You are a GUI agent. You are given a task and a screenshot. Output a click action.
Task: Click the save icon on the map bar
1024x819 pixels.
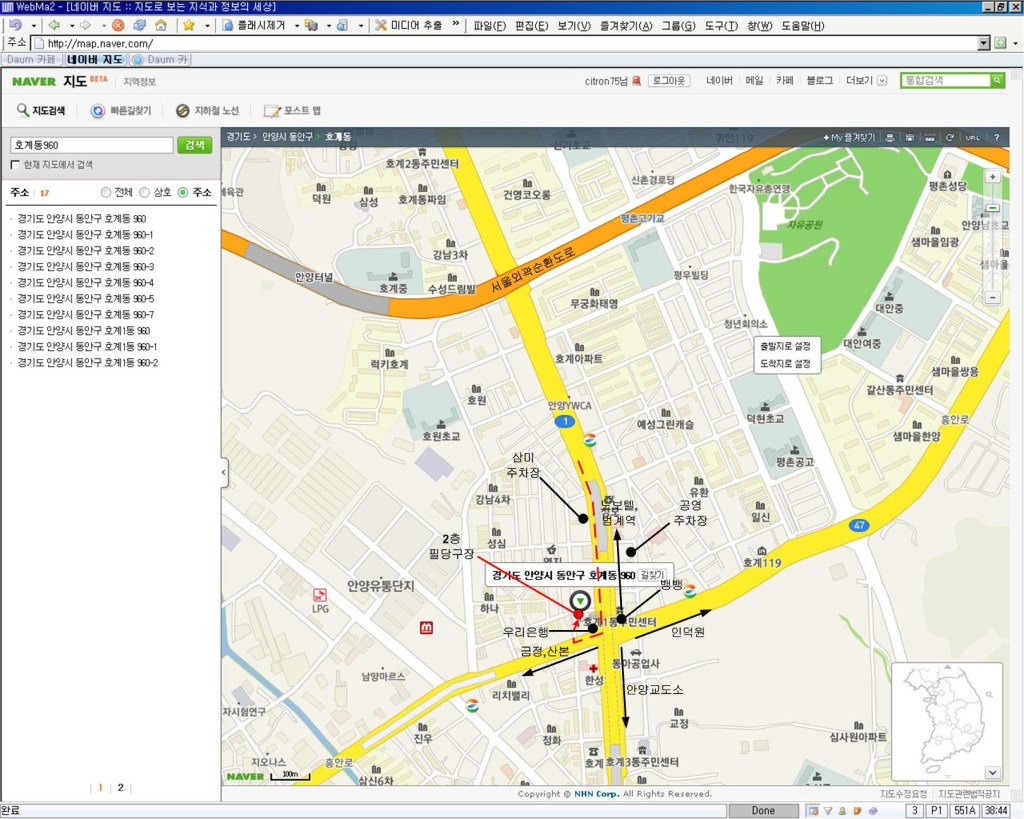(910, 137)
